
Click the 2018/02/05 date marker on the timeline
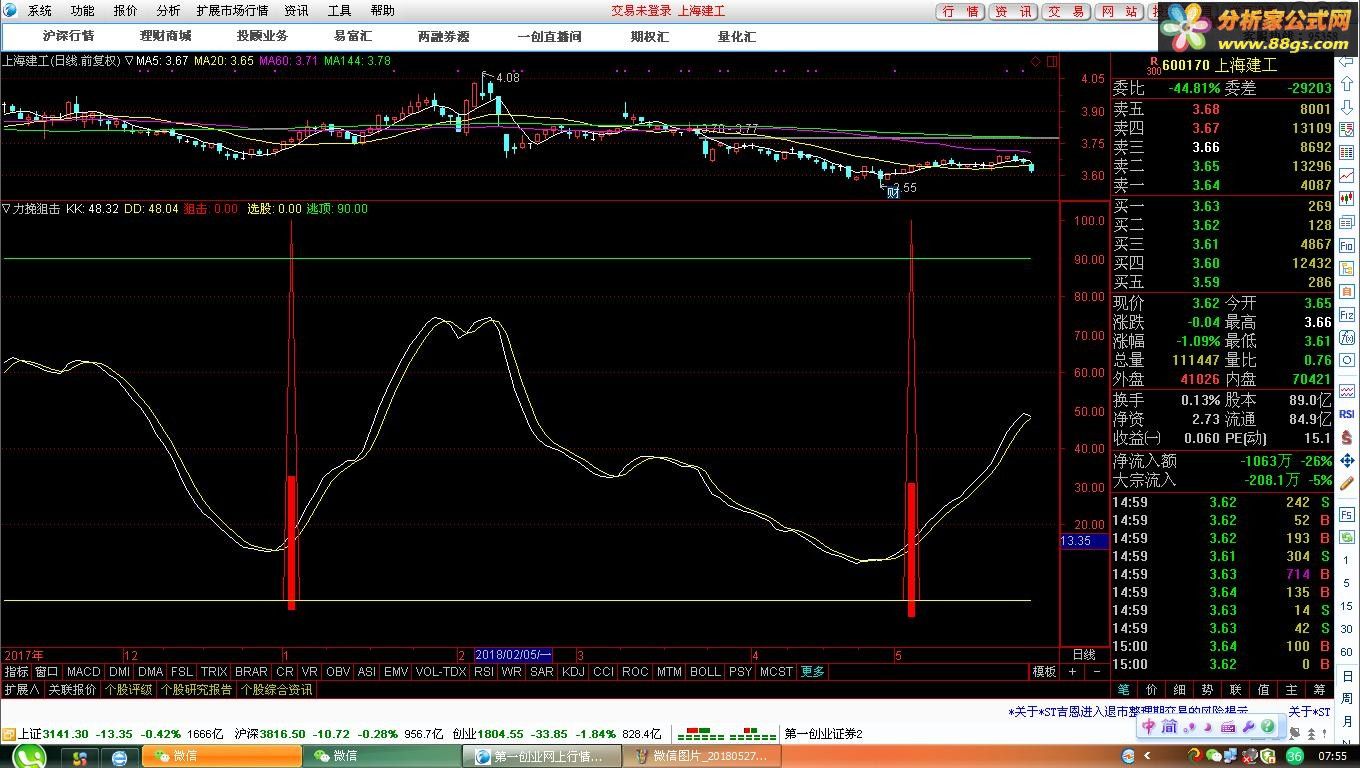click(x=513, y=655)
